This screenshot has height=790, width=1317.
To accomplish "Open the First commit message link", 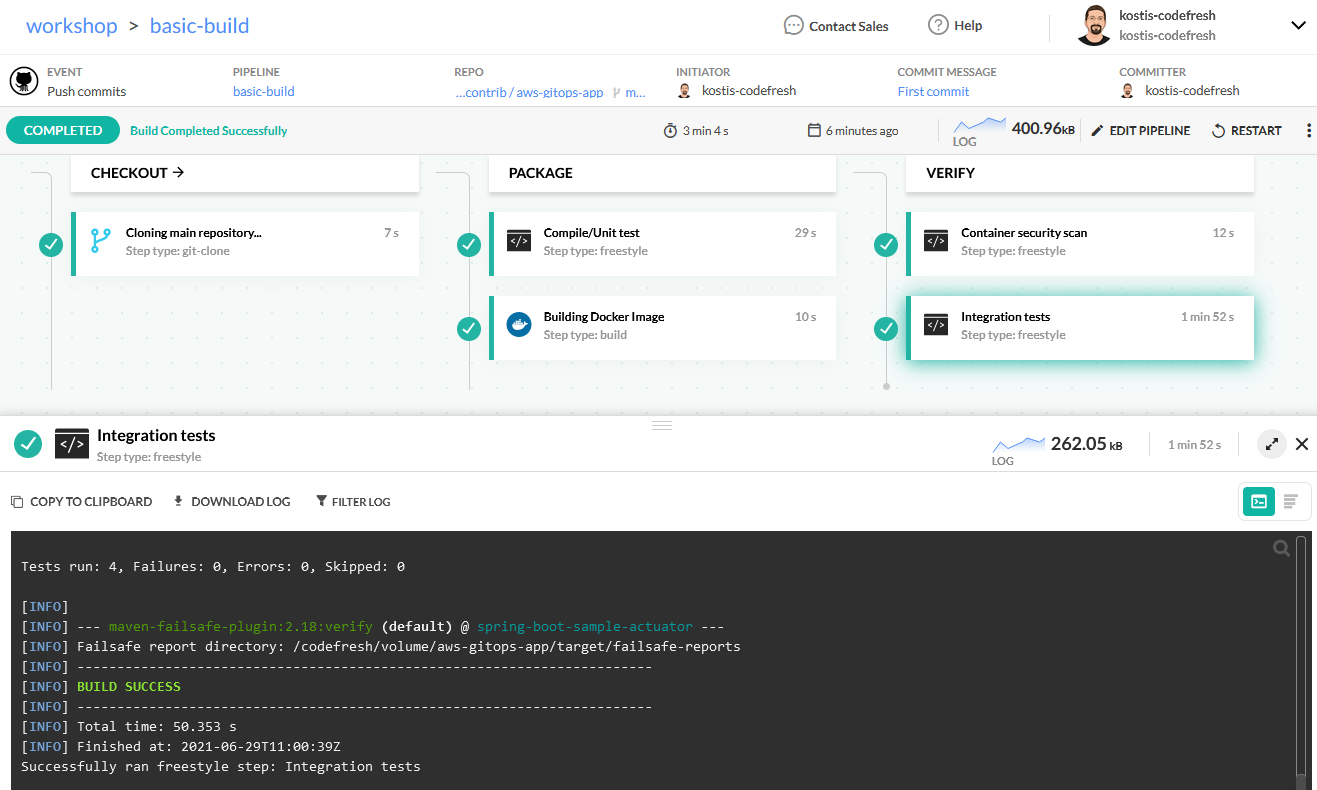I will [x=933, y=91].
